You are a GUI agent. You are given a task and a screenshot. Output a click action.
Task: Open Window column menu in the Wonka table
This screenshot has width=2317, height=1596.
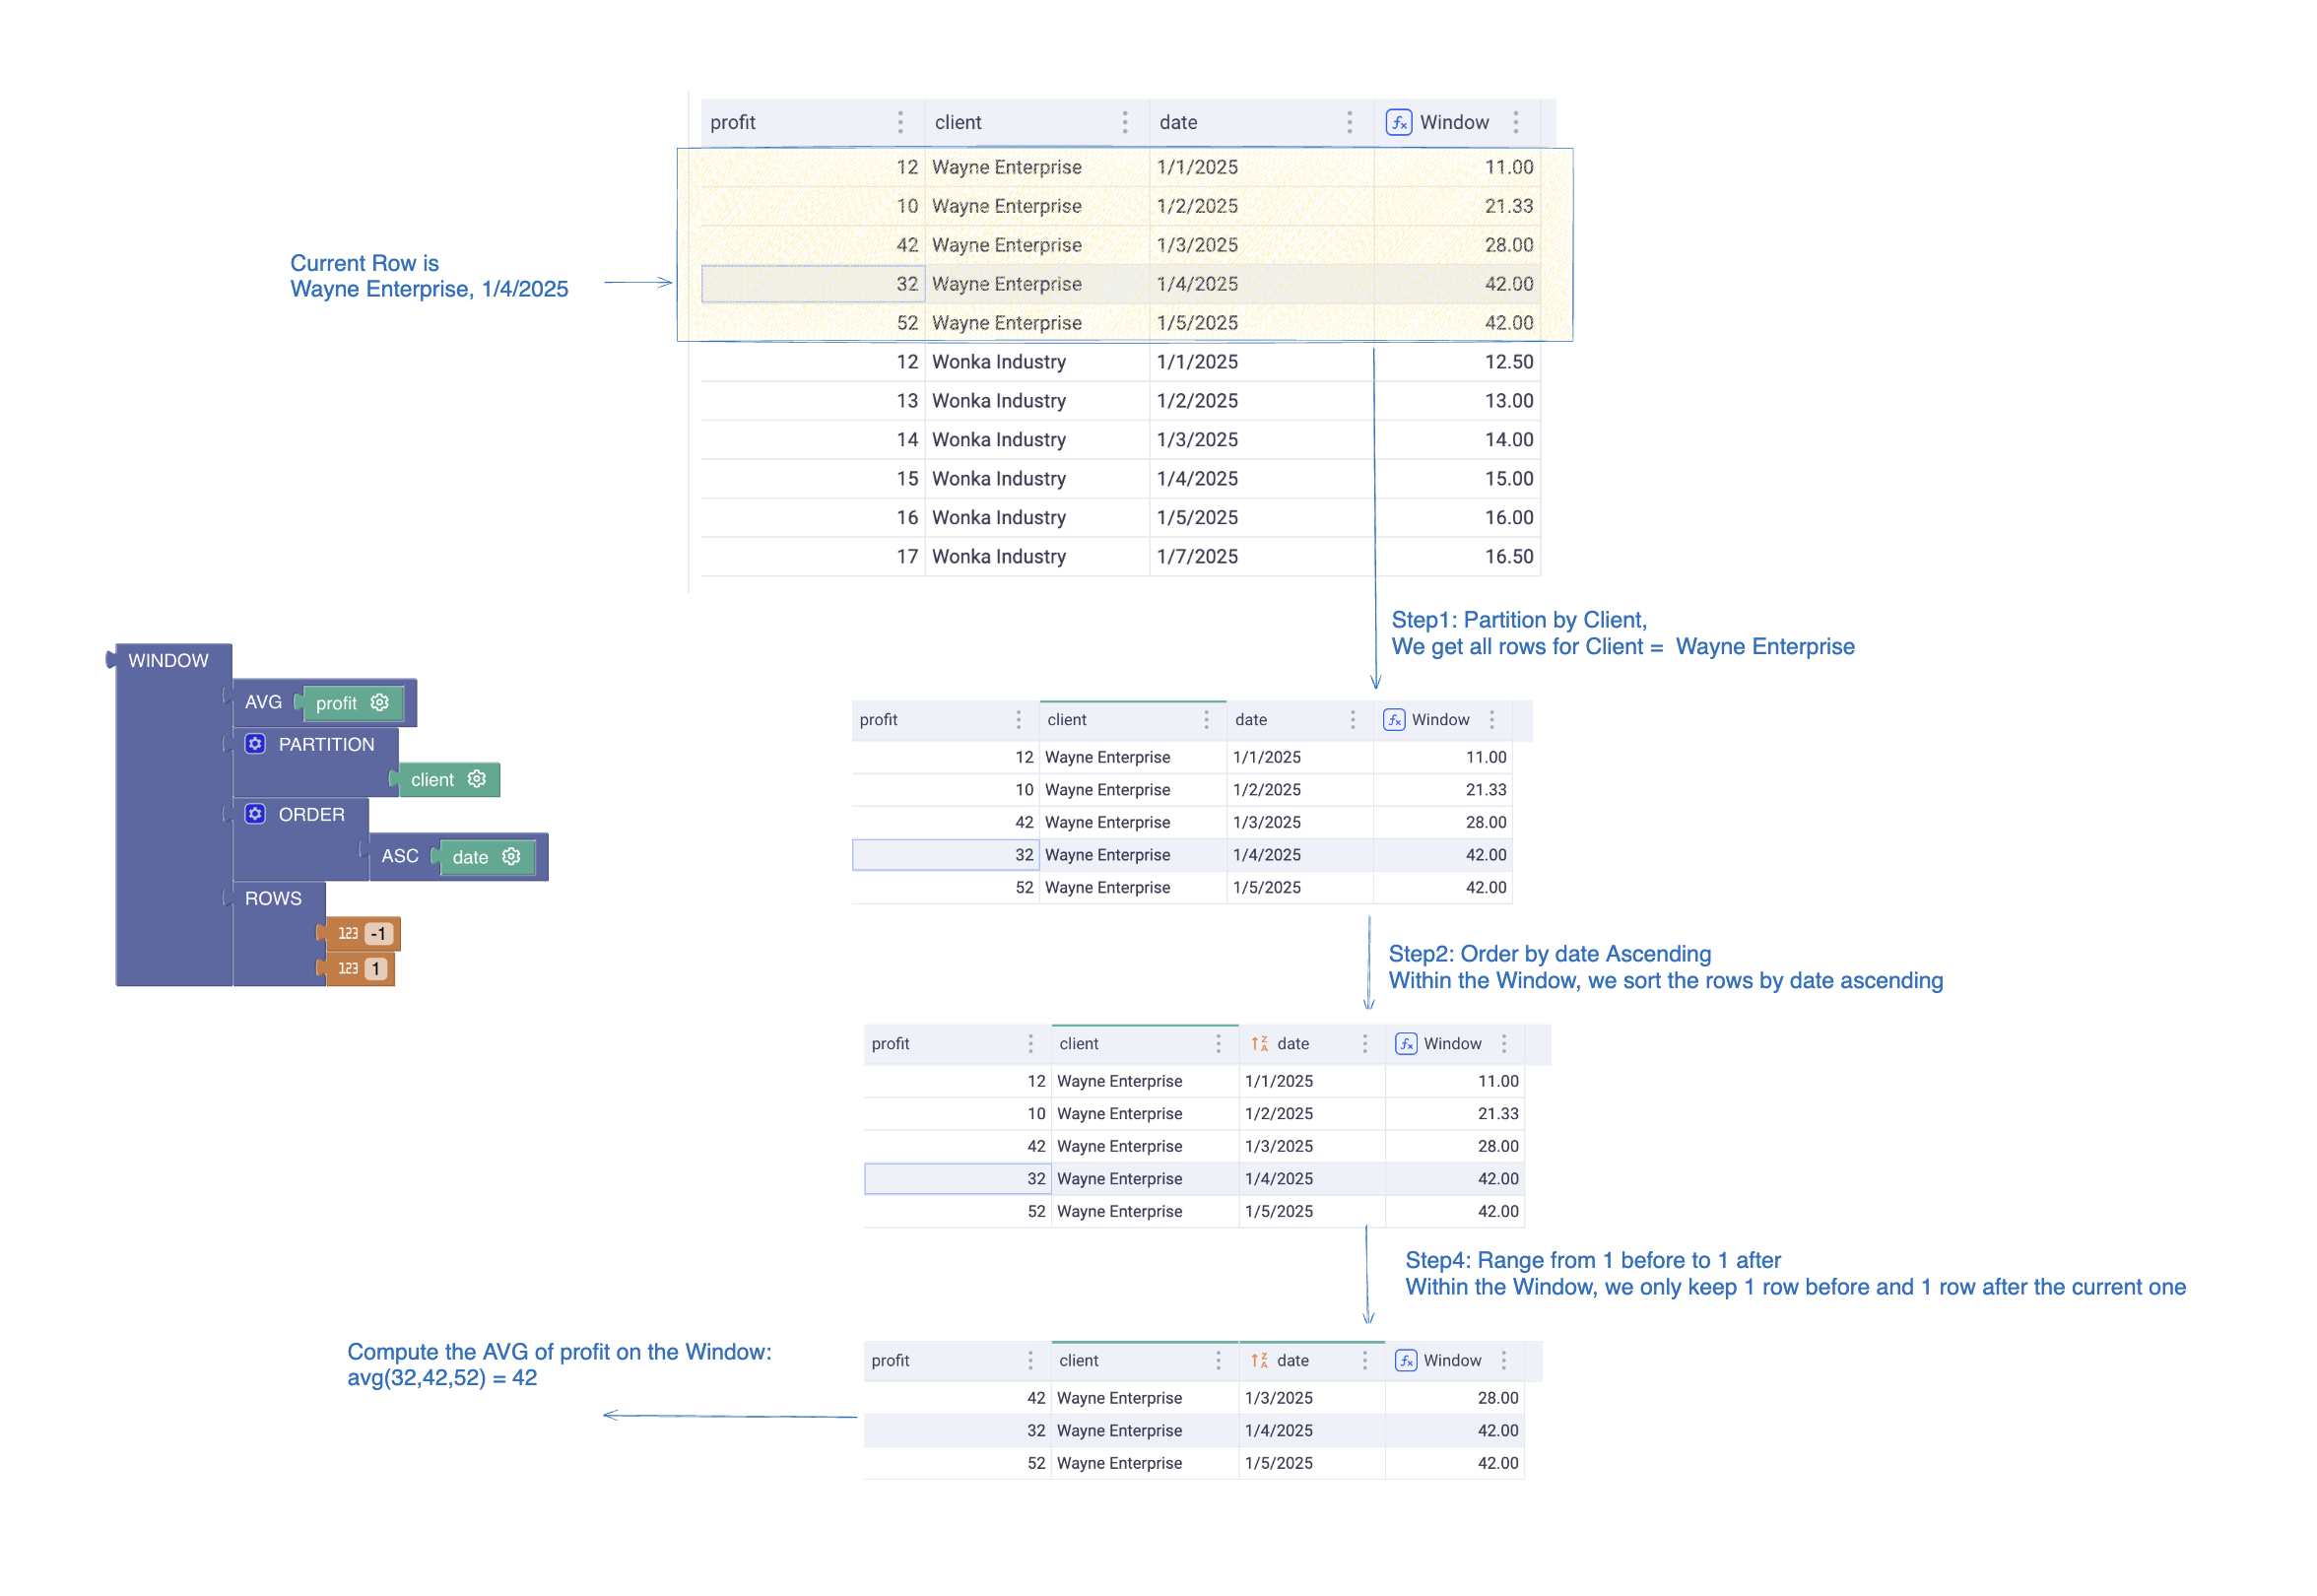[x=1516, y=122]
